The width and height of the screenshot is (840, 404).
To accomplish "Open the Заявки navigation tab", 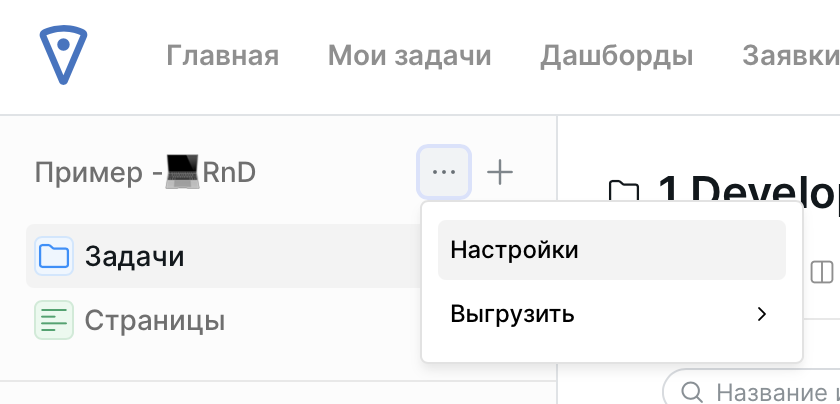I will 790,56.
